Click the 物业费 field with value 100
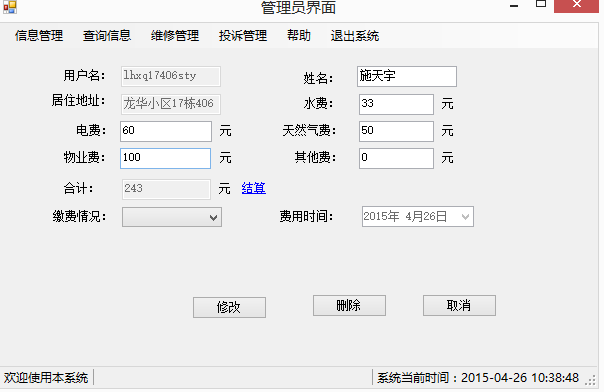 (165, 158)
